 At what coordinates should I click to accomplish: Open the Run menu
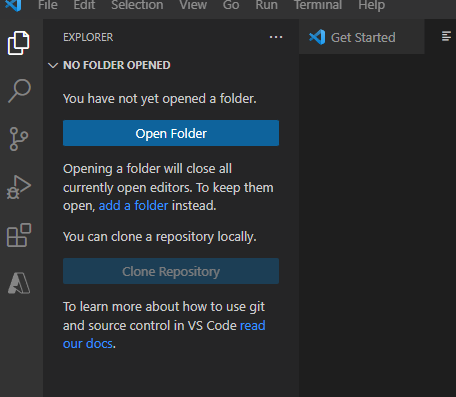[266, 5]
